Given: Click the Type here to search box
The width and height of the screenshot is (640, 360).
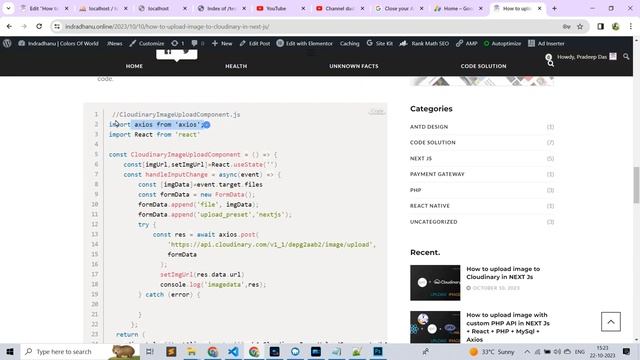Looking at the screenshot, I should (x=80, y=351).
